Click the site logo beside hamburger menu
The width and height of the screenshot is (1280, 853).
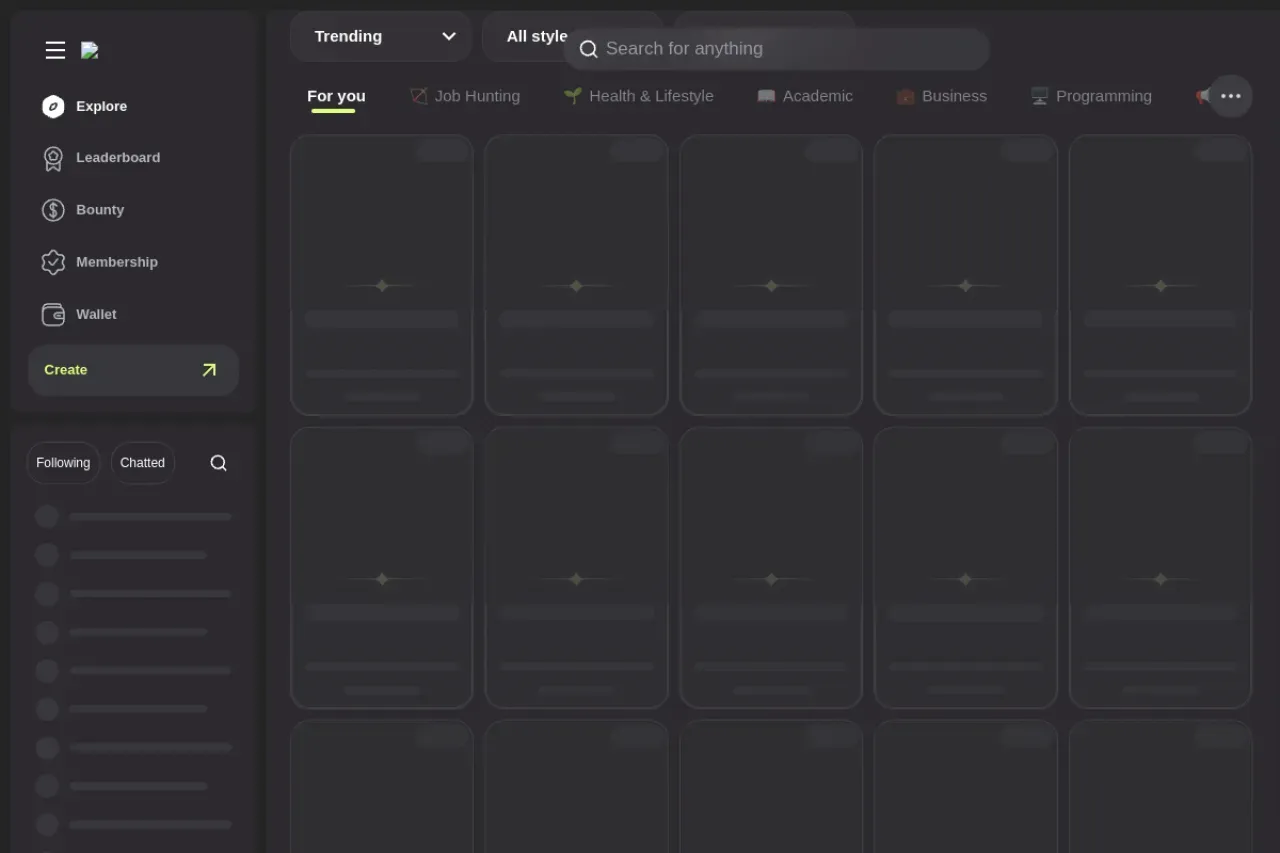(x=90, y=50)
